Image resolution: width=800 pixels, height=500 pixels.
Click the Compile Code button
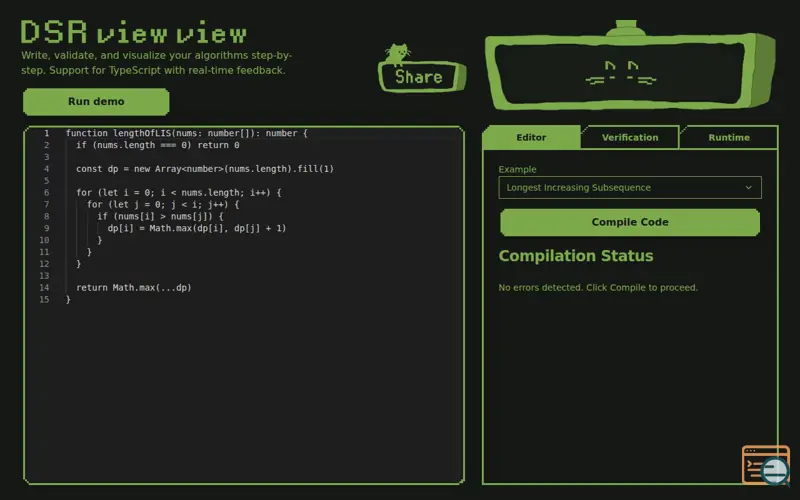point(630,222)
